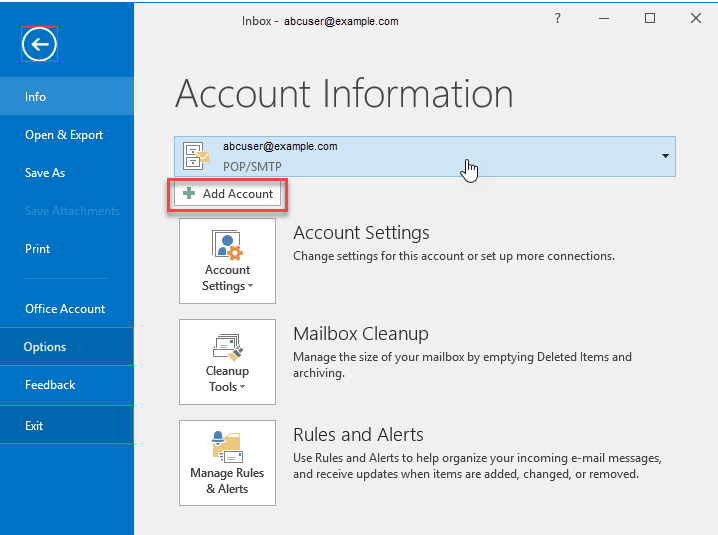The width and height of the screenshot is (718, 535).
Task: Click the back arrow to leave Backstage
Action: tap(40, 43)
